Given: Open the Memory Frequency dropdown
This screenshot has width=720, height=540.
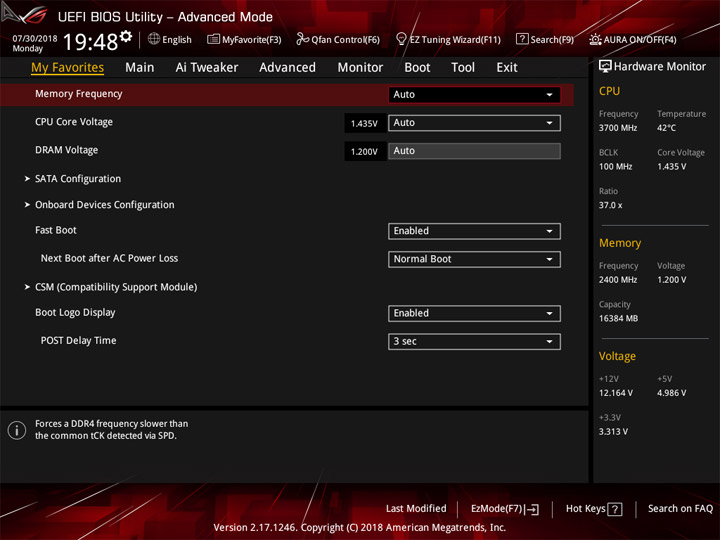Looking at the screenshot, I should pyautogui.click(x=474, y=95).
